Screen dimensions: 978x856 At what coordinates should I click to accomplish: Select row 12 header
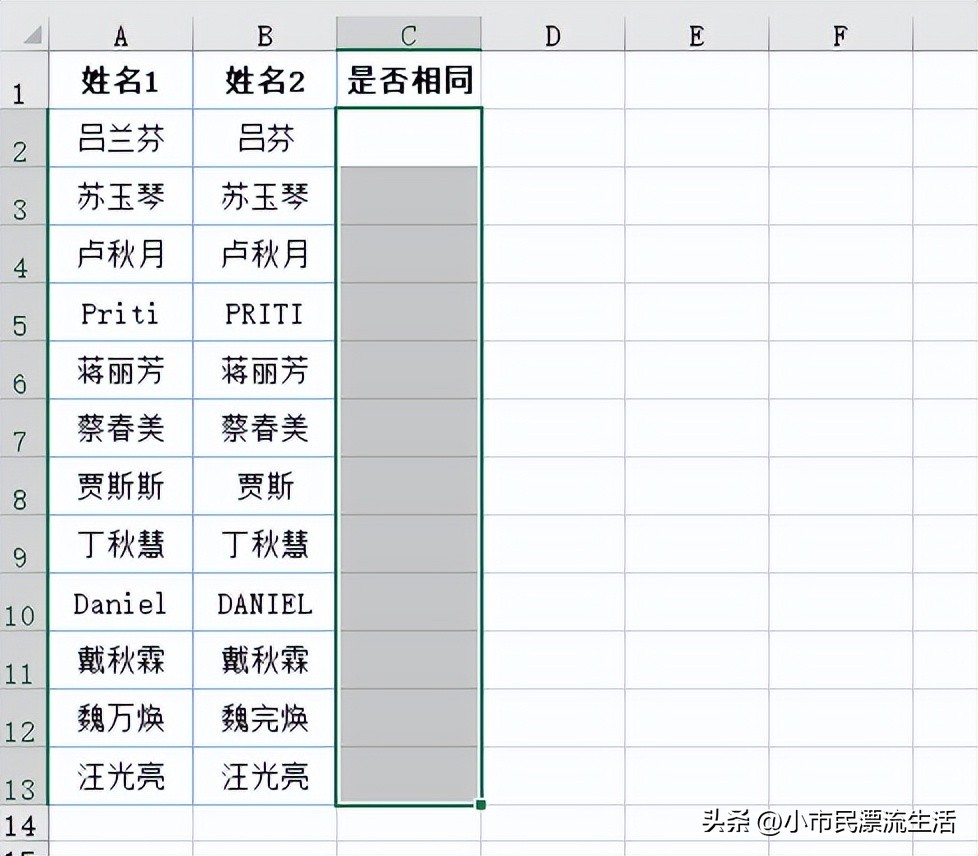[23, 718]
